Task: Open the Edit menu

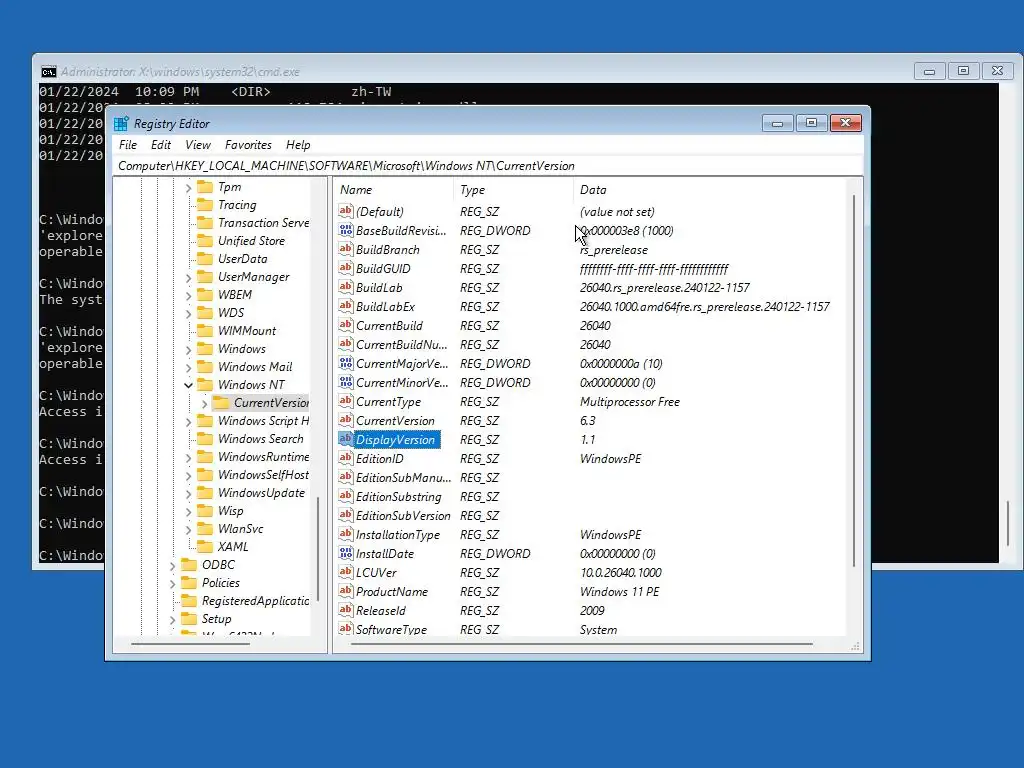Action: coord(161,145)
